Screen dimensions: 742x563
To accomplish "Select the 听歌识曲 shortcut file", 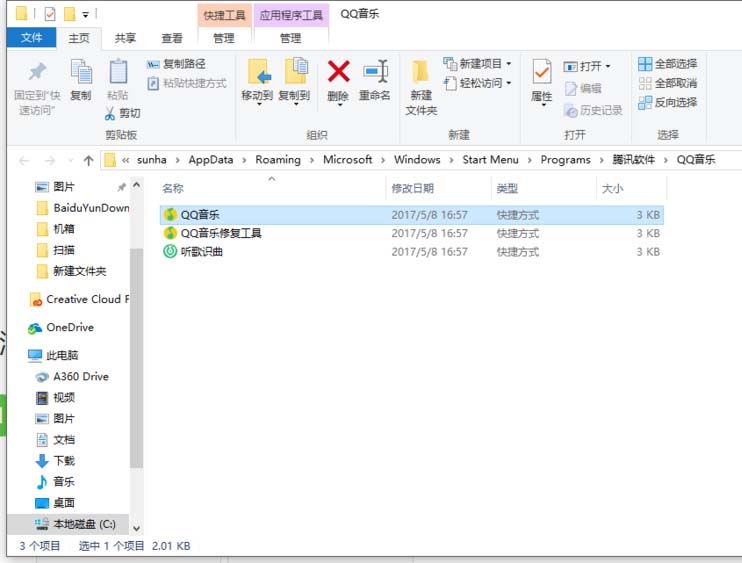I will [x=412, y=252].
